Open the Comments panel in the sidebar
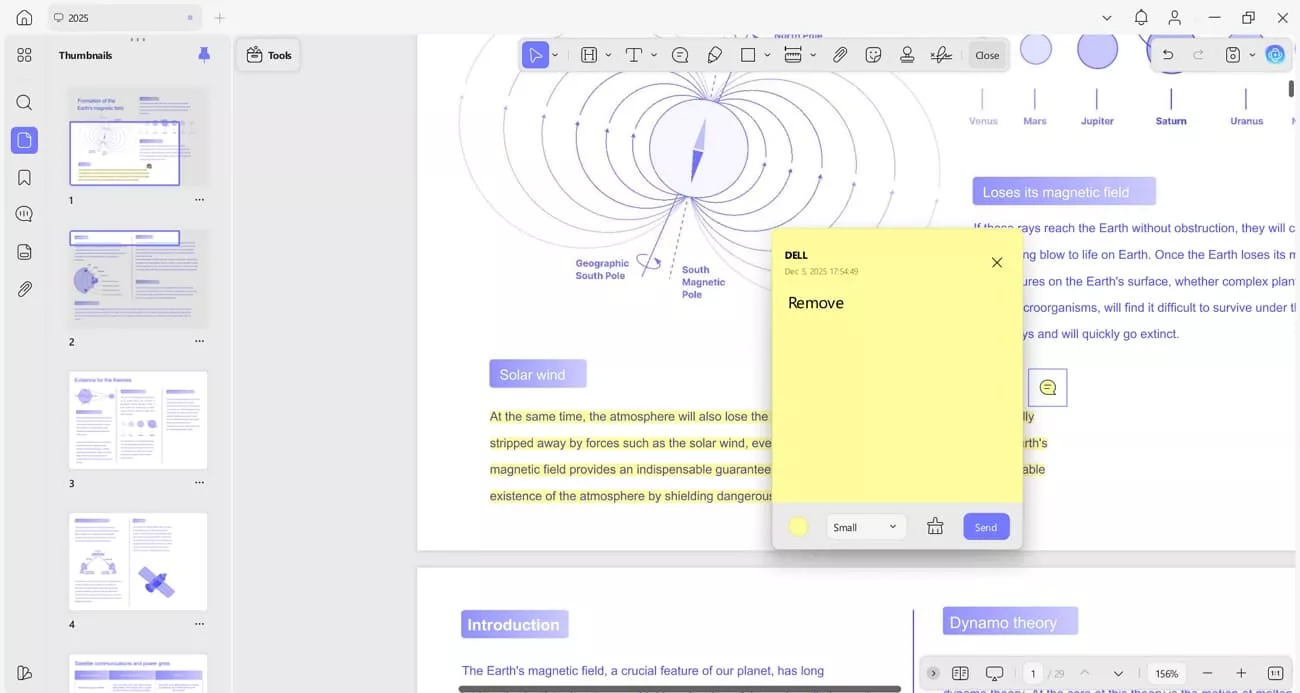The image size is (1300, 693). [24, 213]
